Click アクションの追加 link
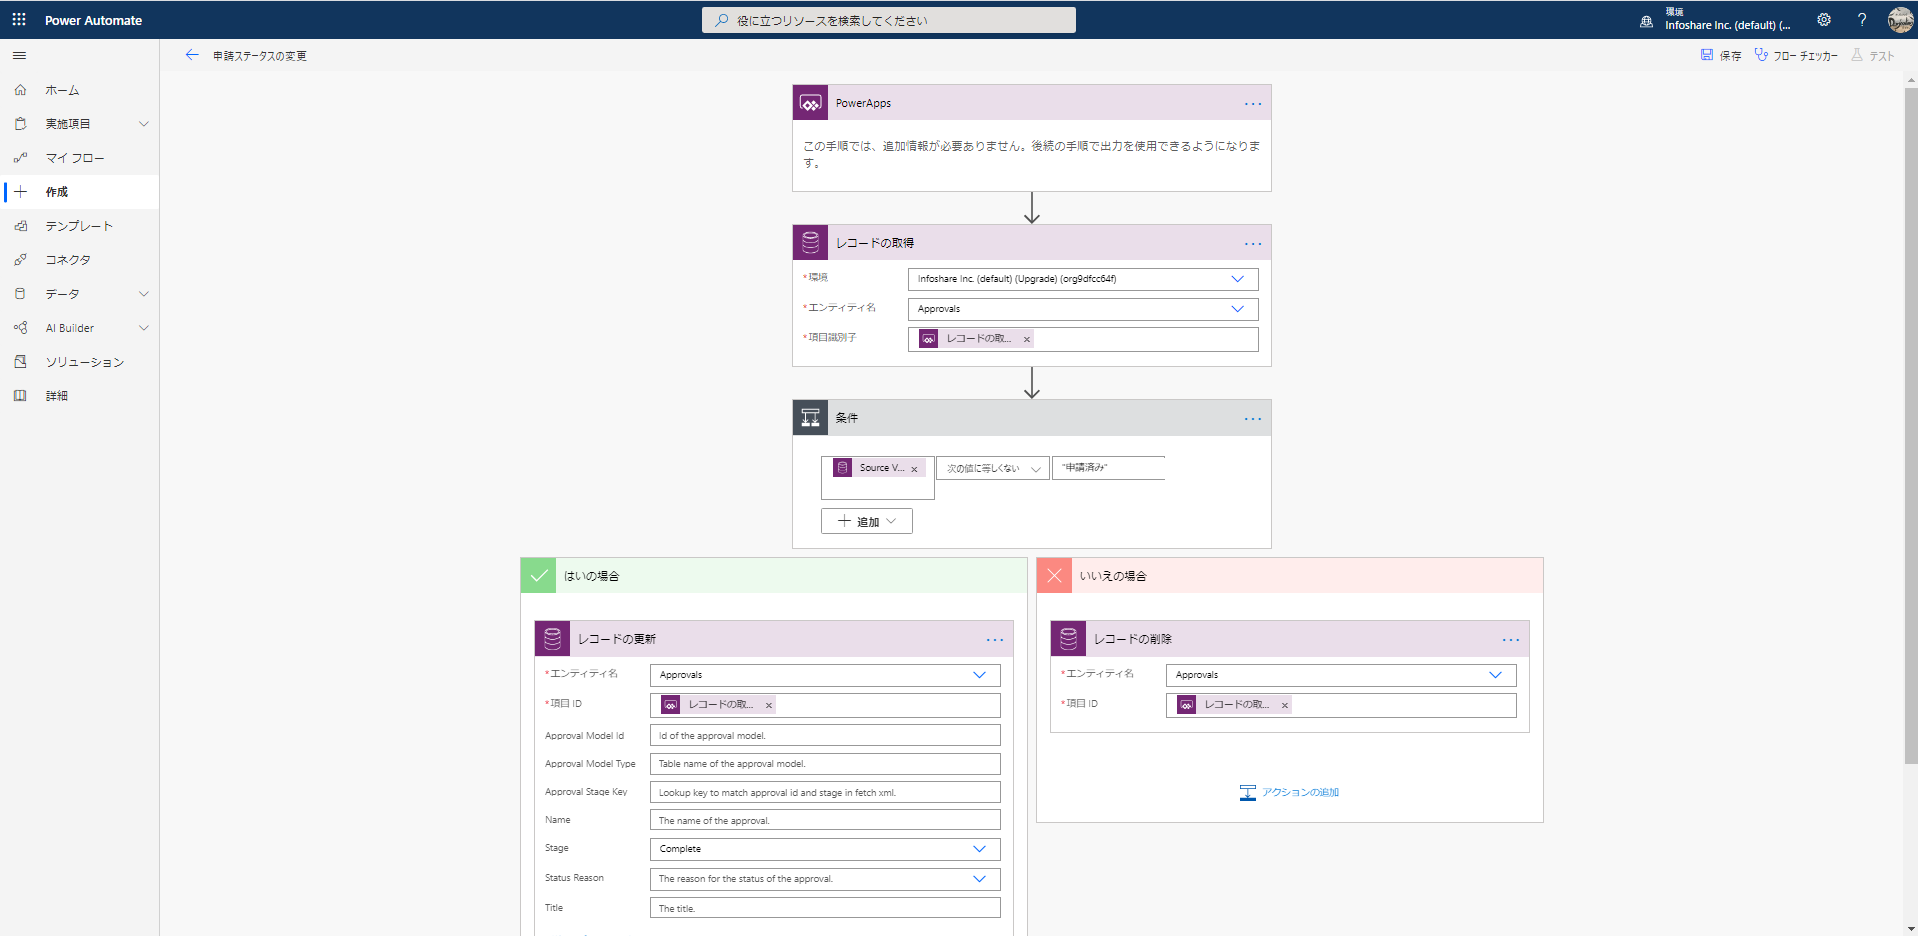This screenshot has height=936, width=1918. pos(1290,792)
